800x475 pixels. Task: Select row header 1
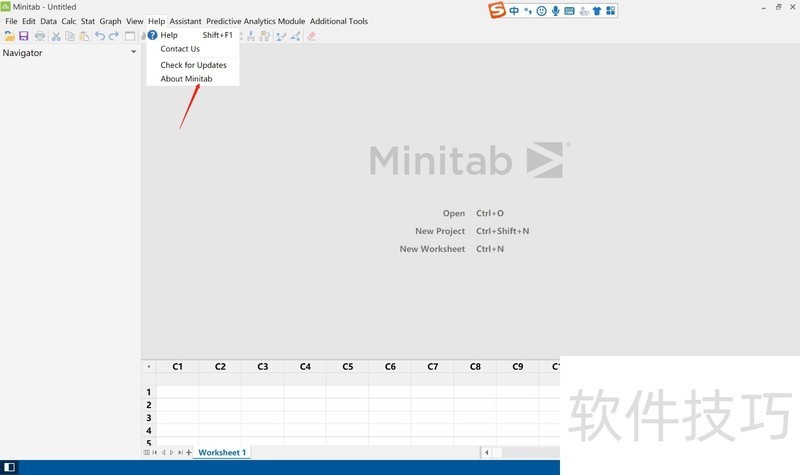coord(148,392)
